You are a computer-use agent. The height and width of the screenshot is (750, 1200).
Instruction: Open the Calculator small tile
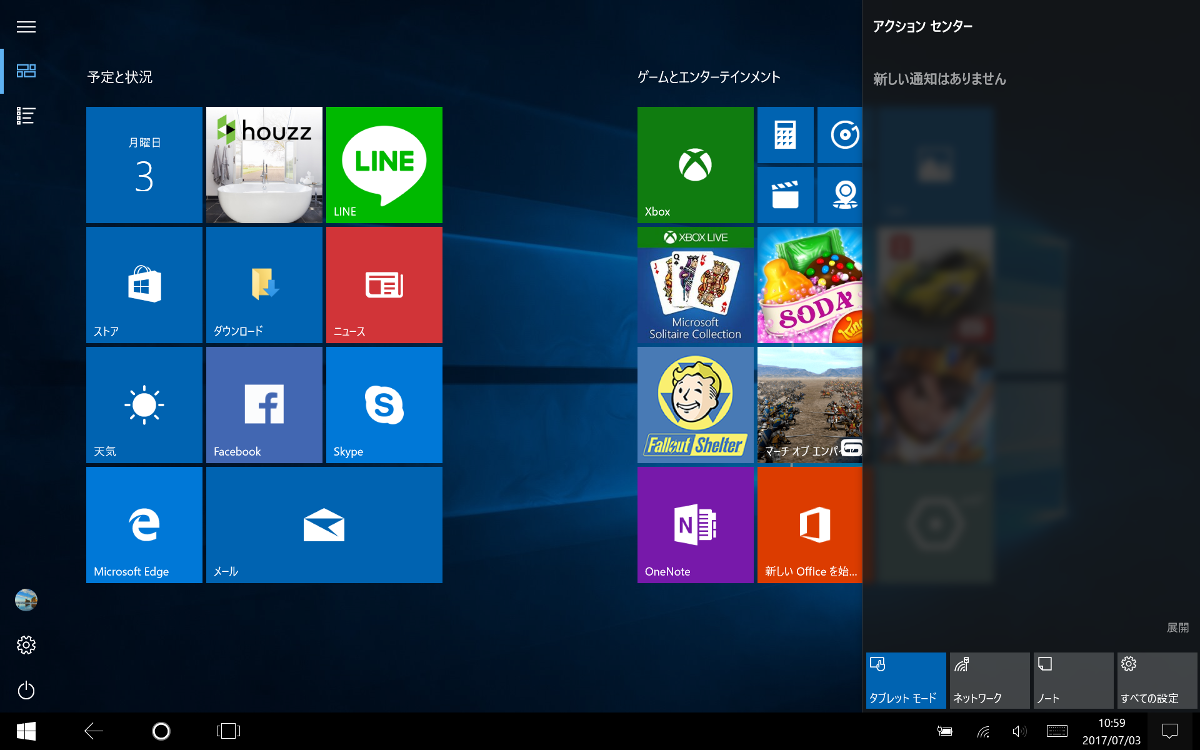click(x=785, y=135)
